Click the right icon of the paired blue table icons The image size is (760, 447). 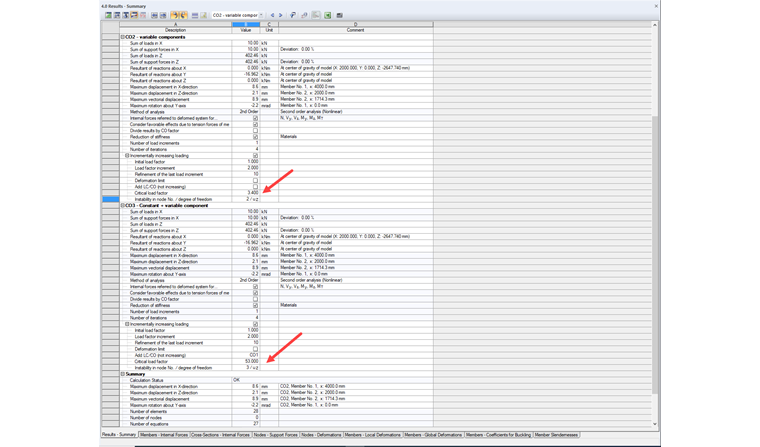[x=163, y=15]
